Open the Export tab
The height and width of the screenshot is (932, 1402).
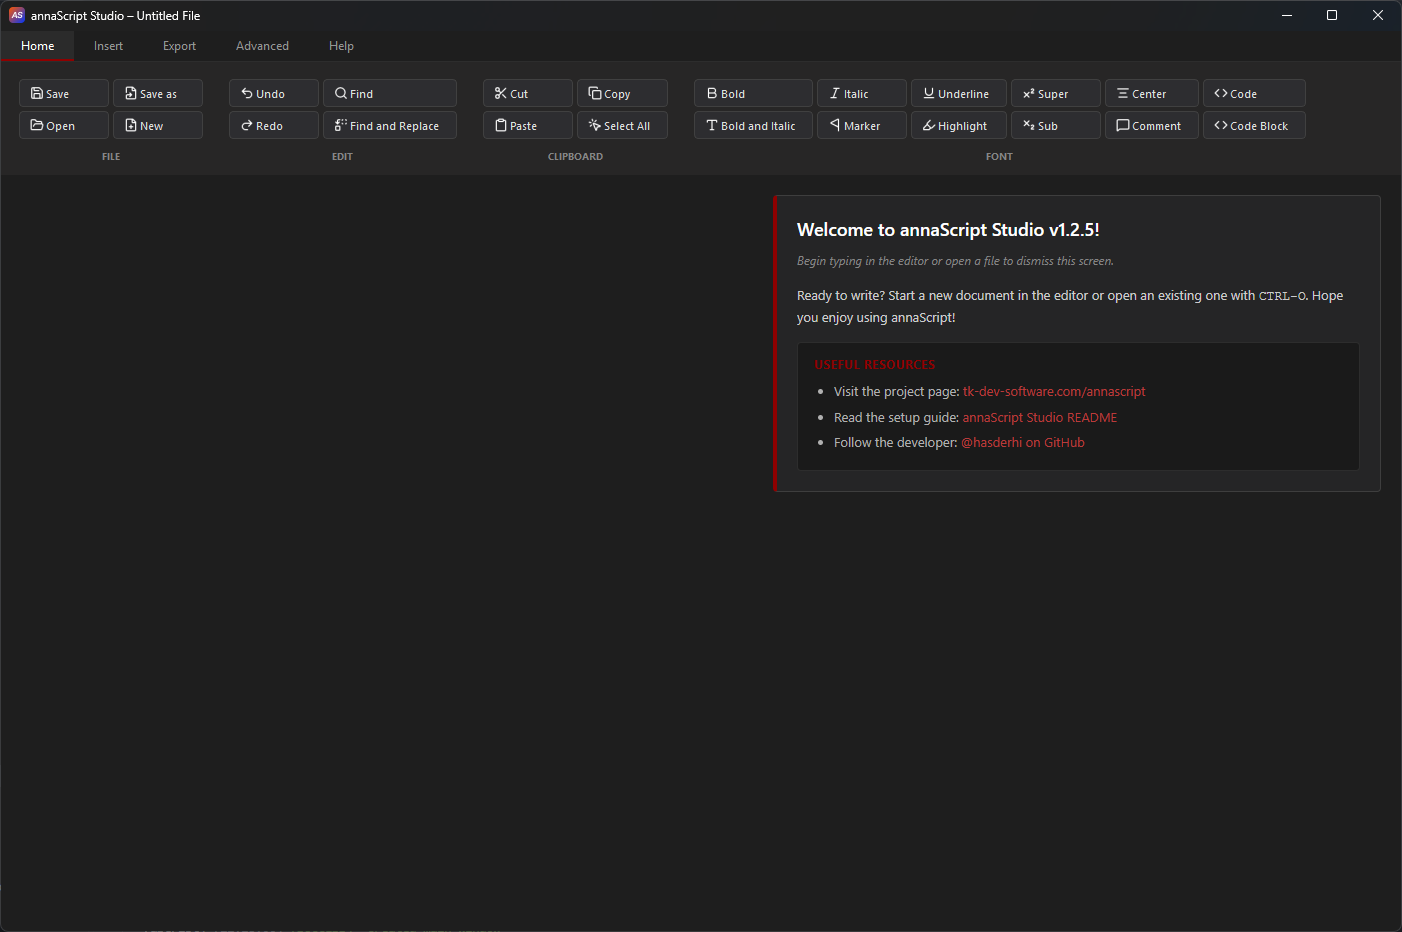[x=179, y=46]
